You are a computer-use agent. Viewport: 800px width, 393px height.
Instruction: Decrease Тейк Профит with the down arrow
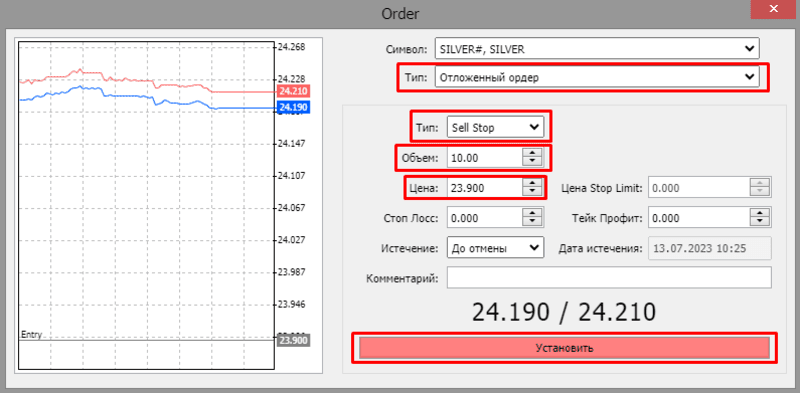[760, 223]
